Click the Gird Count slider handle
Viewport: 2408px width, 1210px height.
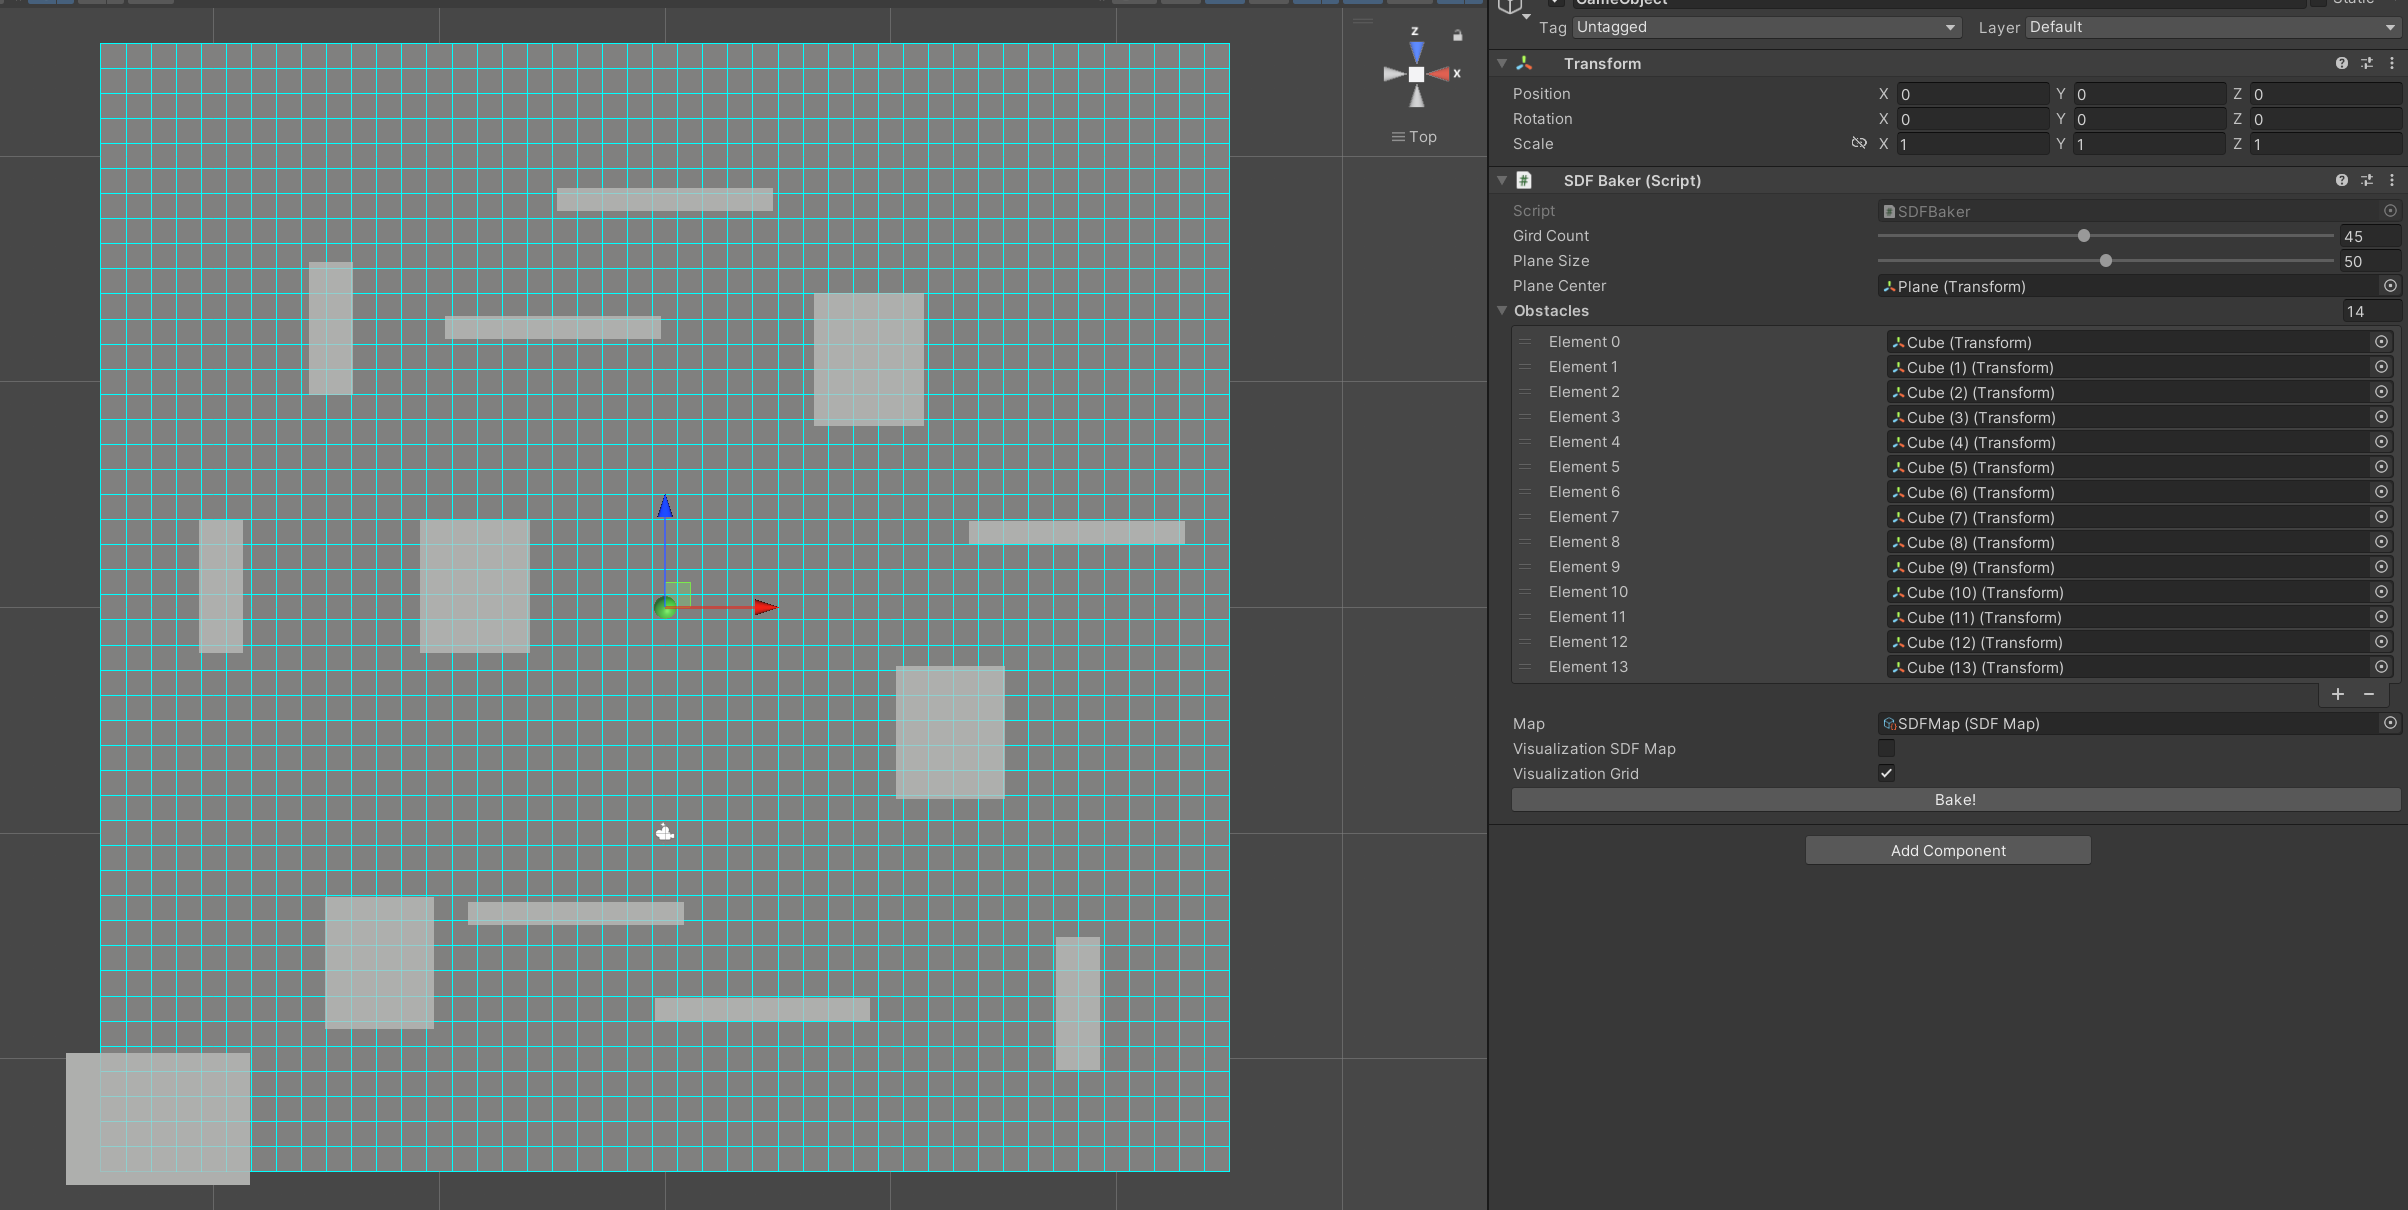tap(2083, 236)
